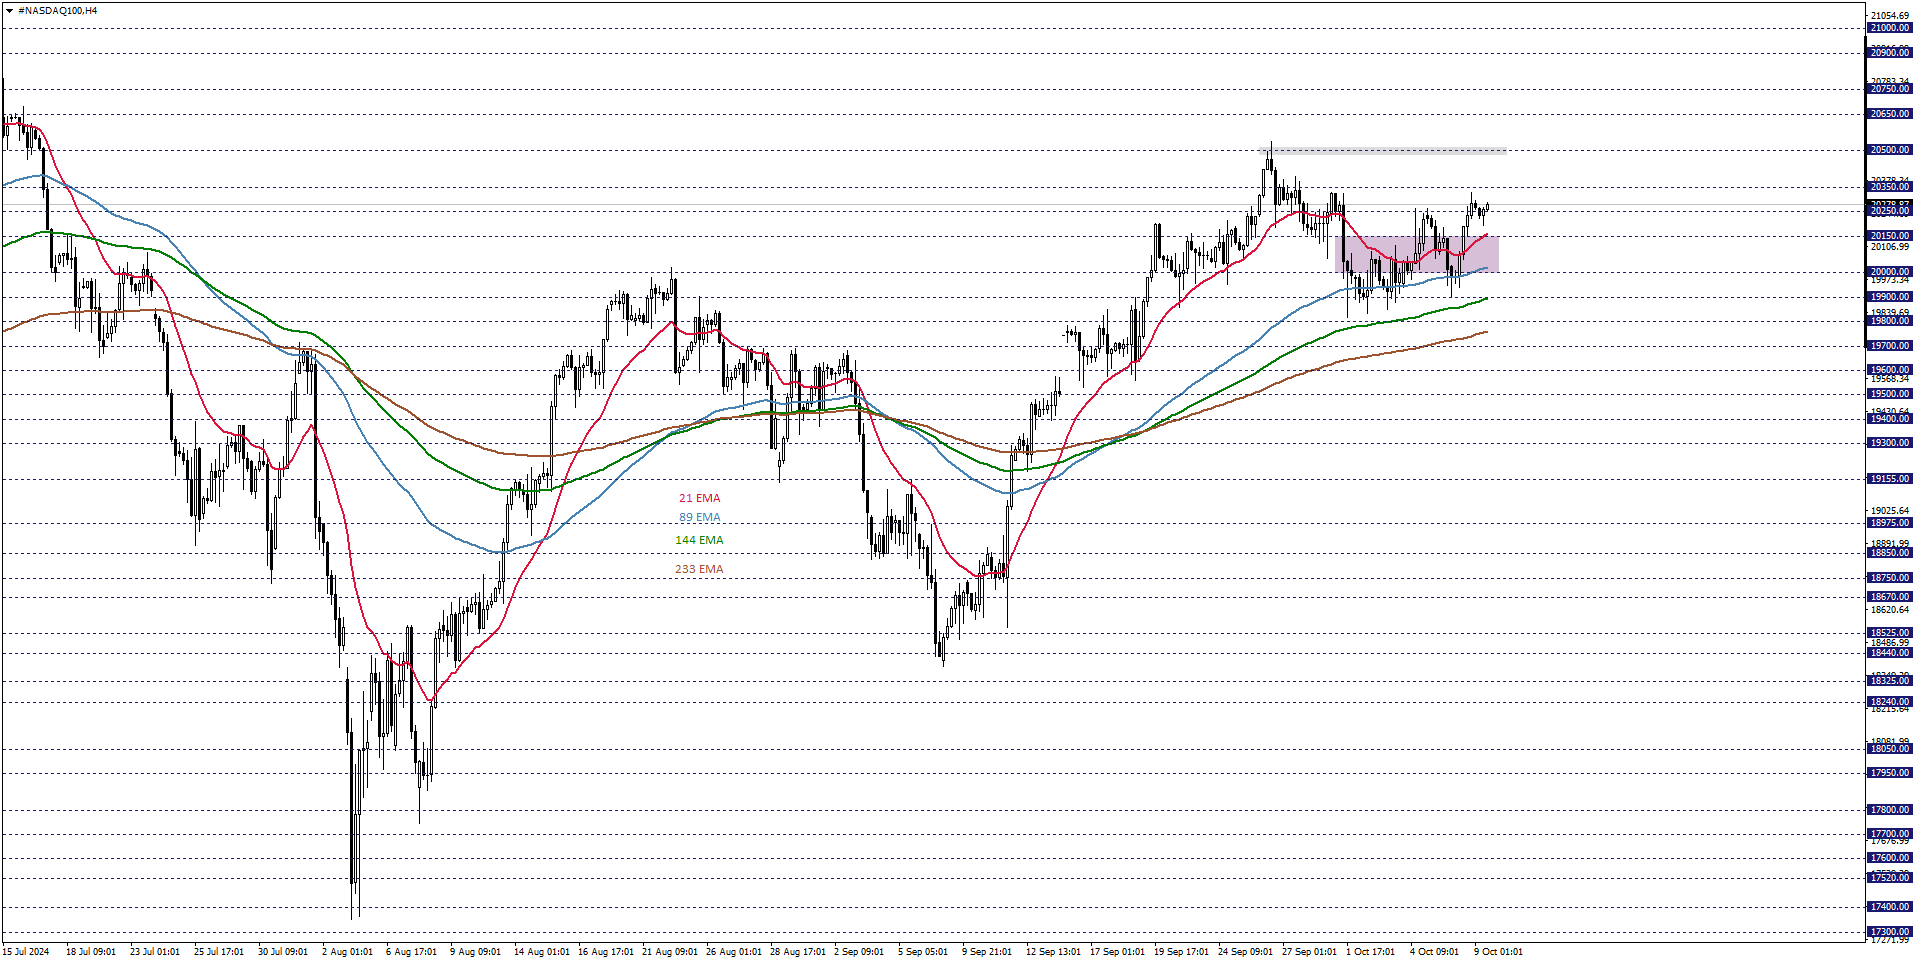This screenshot has width=1916, height=963.
Task: Click the 21054.69 axis price value
Action: (x=1890, y=16)
